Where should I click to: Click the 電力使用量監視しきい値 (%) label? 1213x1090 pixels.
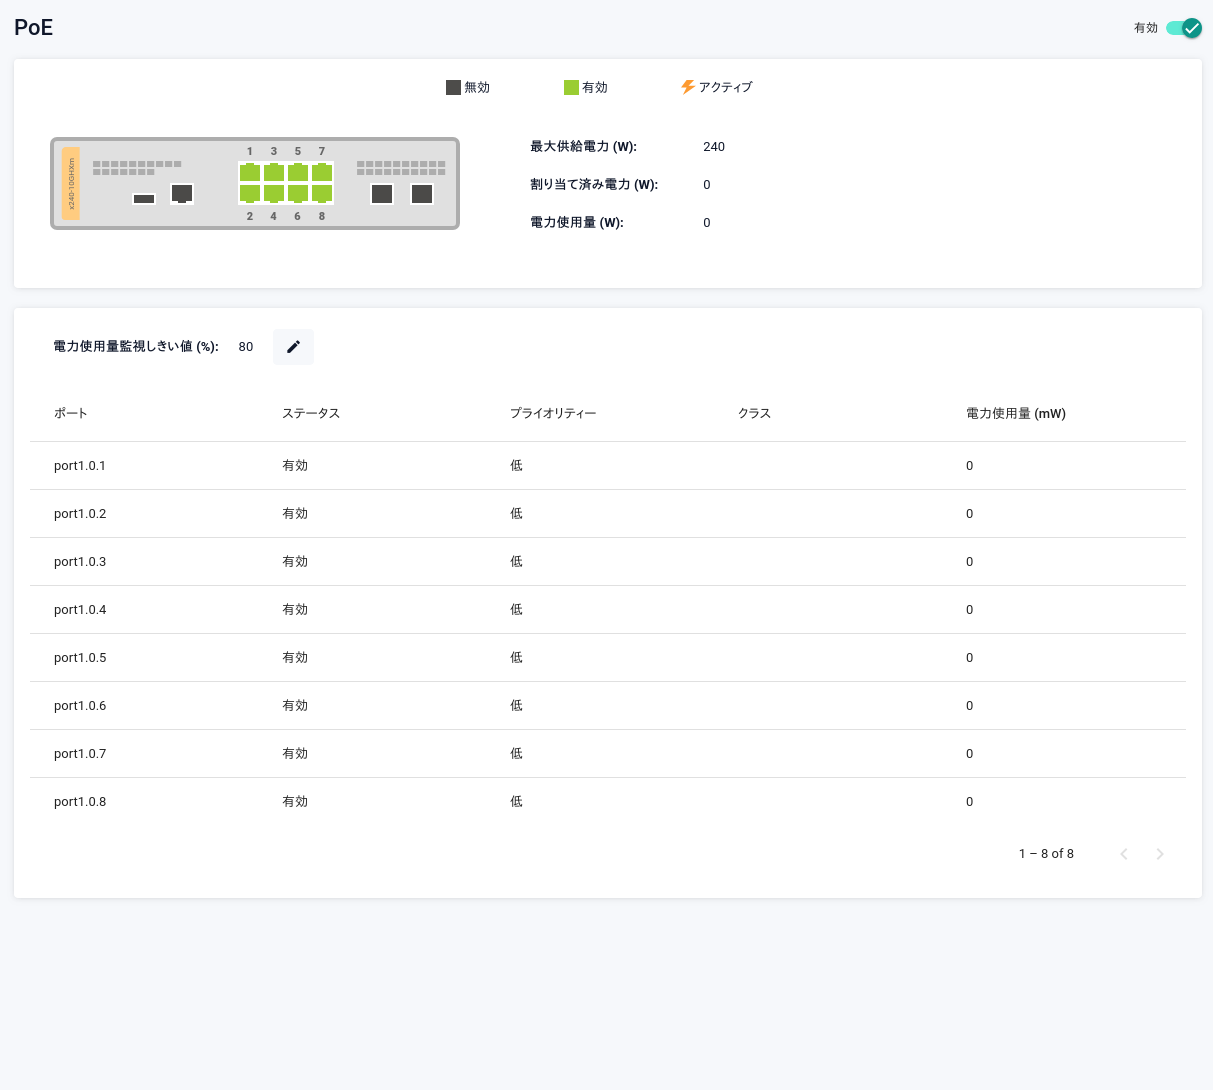(x=136, y=347)
